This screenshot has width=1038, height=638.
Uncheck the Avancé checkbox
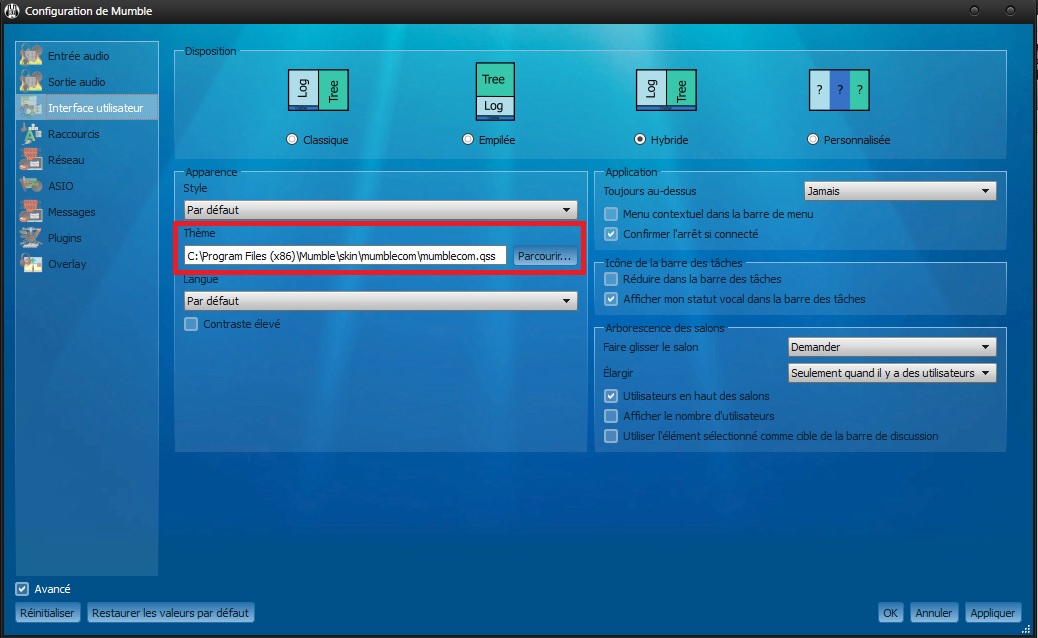coord(23,588)
